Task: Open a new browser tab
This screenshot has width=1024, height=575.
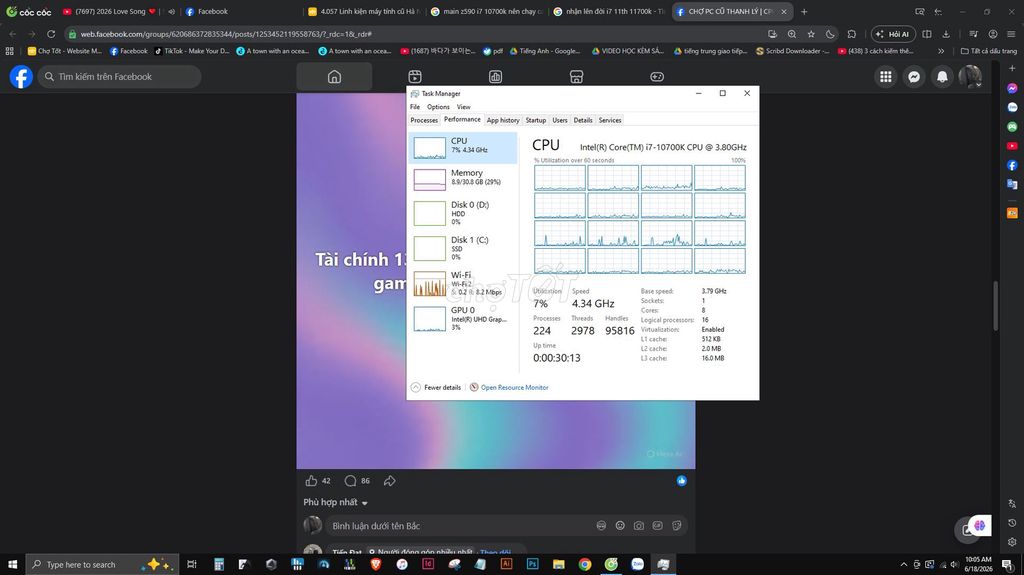Action: pos(804,12)
